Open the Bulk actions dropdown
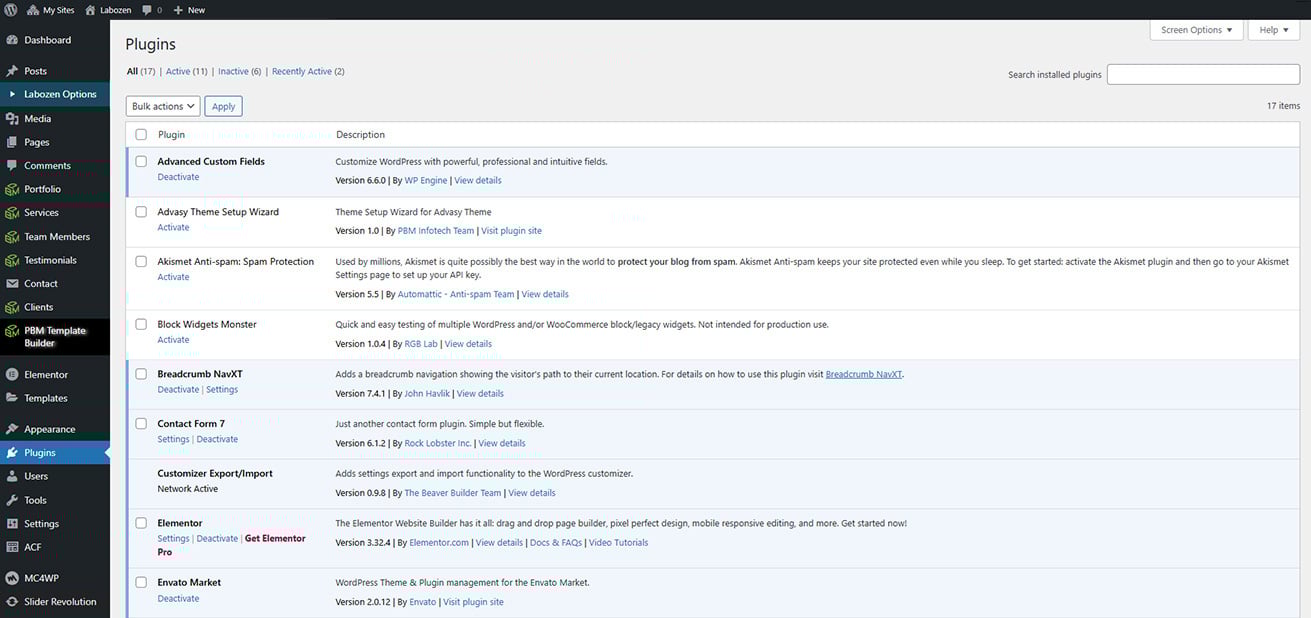The height and width of the screenshot is (618, 1311). point(163,106)
